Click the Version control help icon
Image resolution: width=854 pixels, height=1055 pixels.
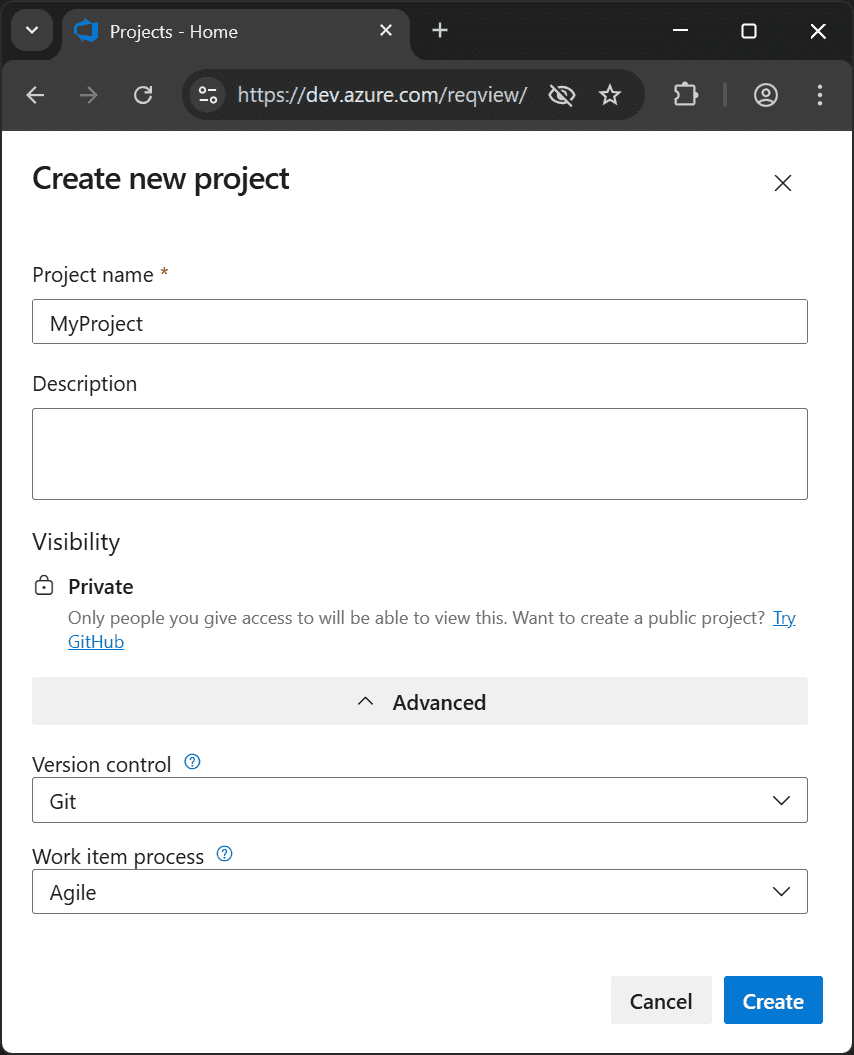click(x=190, y=762)
